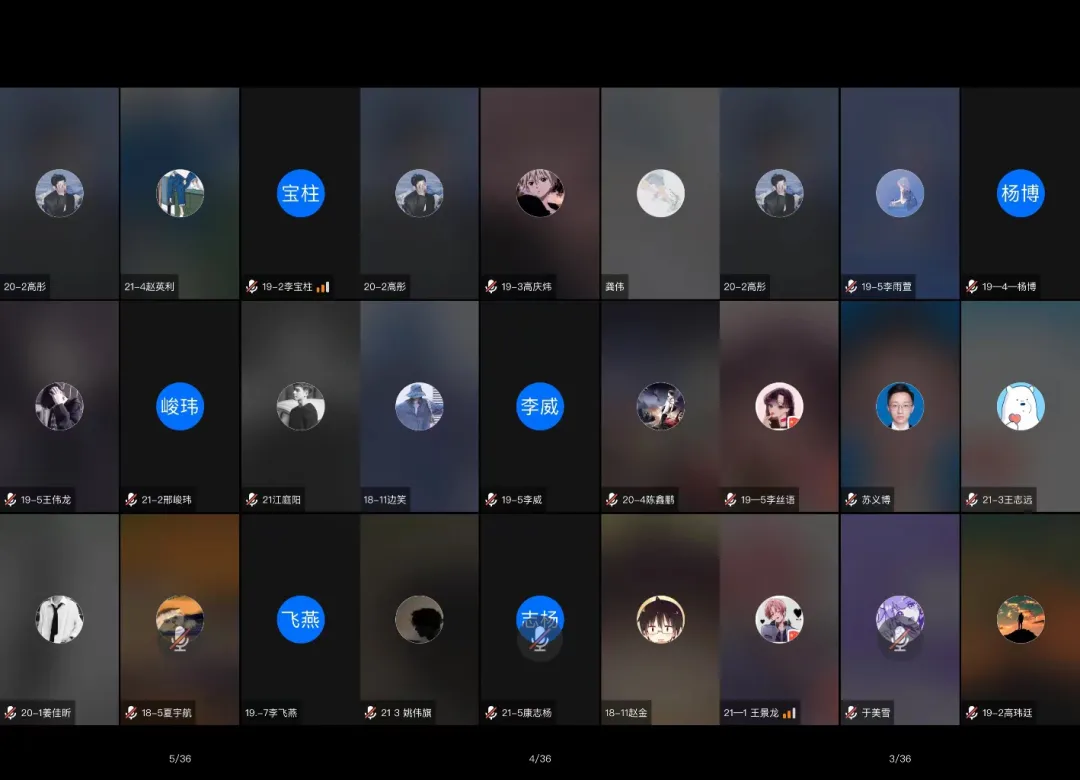This screenshot has width=1080, height=780.
Task: Click the muted mic icon beside 19-3高庆炜
Action: 491,287
